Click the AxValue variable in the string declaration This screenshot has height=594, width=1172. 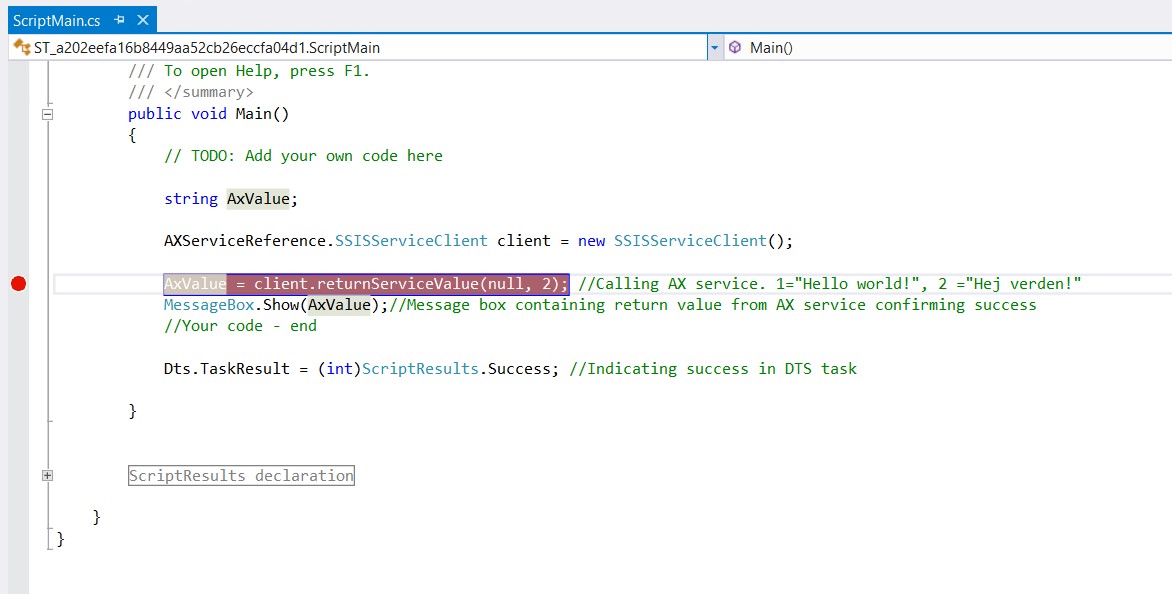[x=258, y=199]
